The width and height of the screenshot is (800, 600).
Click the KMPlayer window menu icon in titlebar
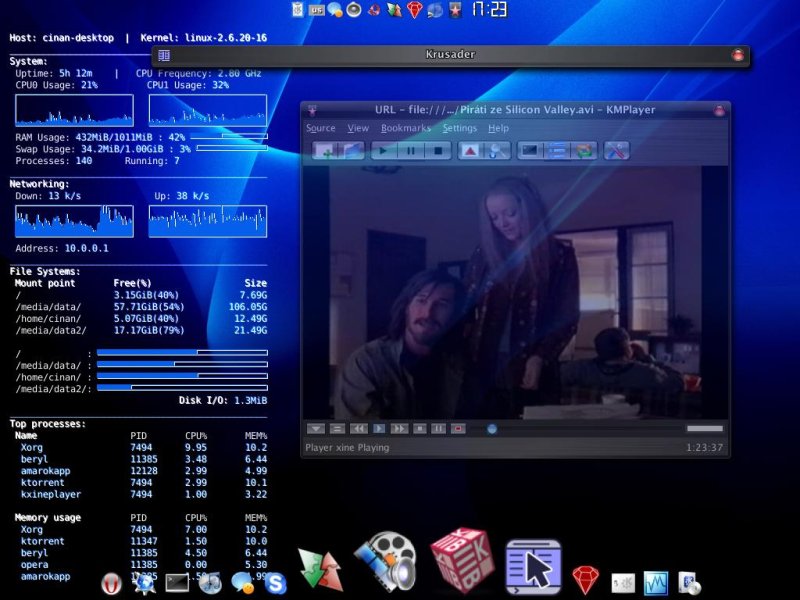[x=312, y=110]
